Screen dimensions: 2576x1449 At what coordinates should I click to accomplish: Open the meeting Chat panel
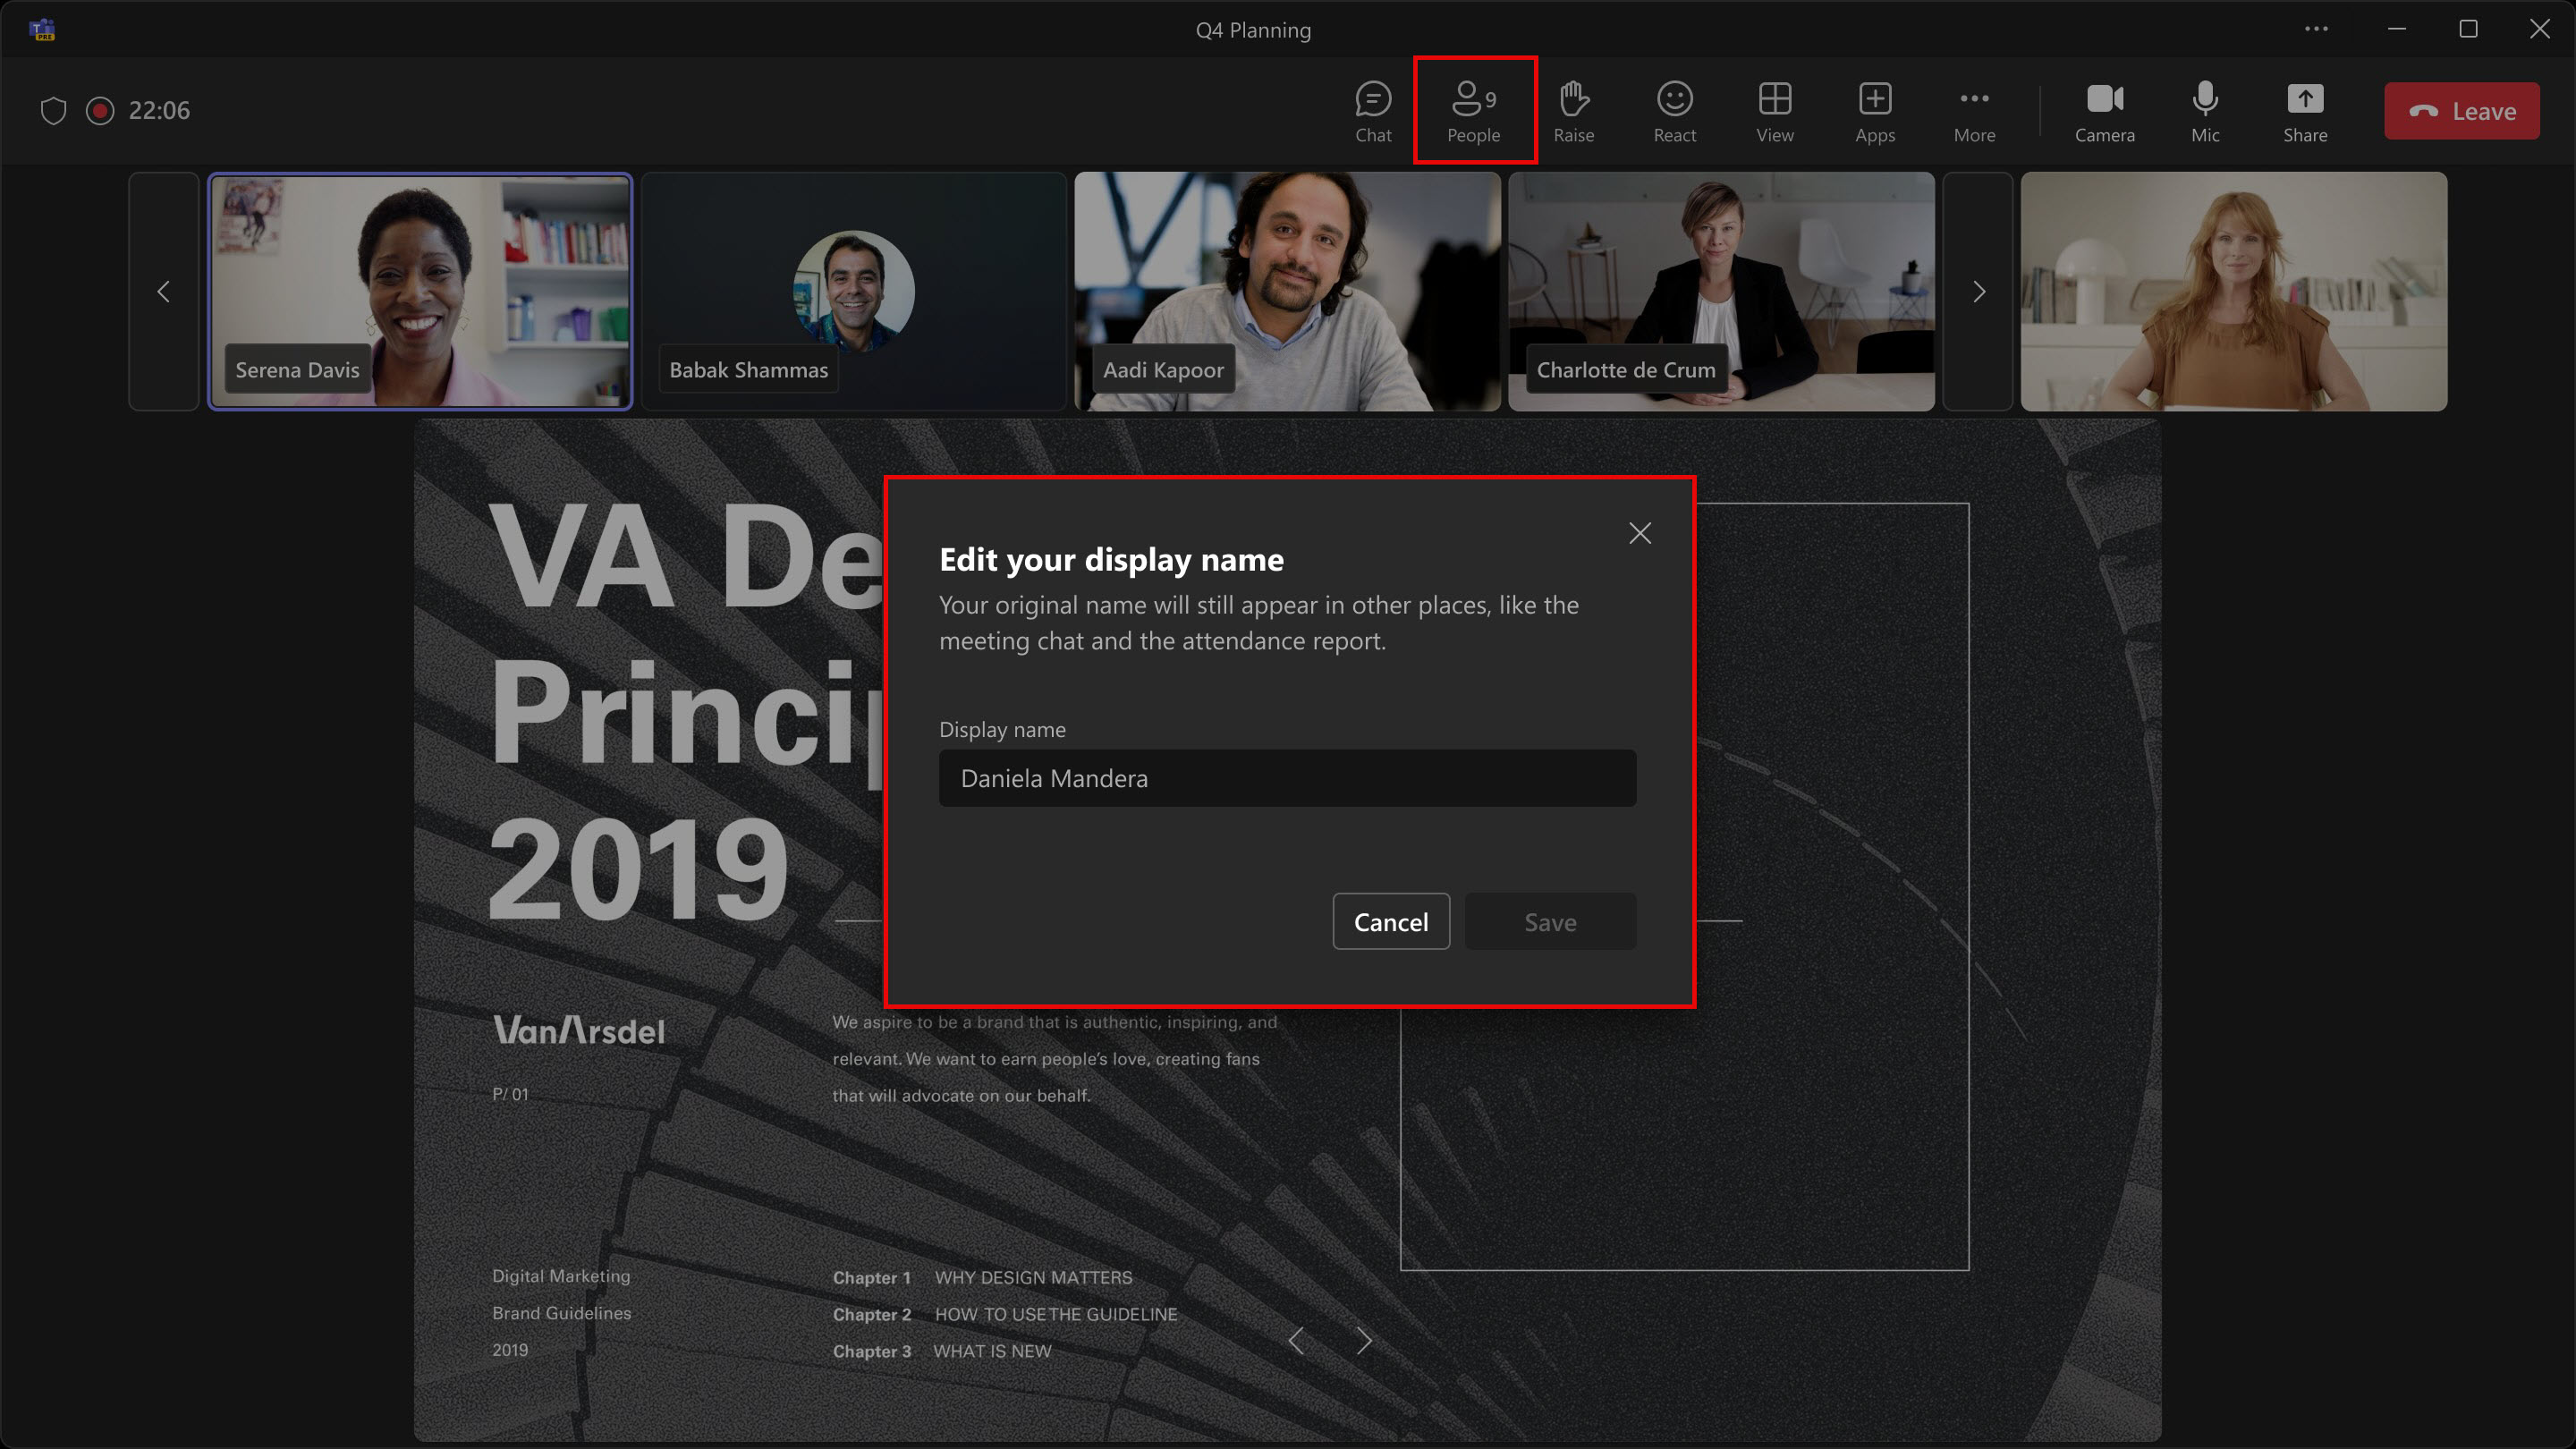tap(1372, 111)
